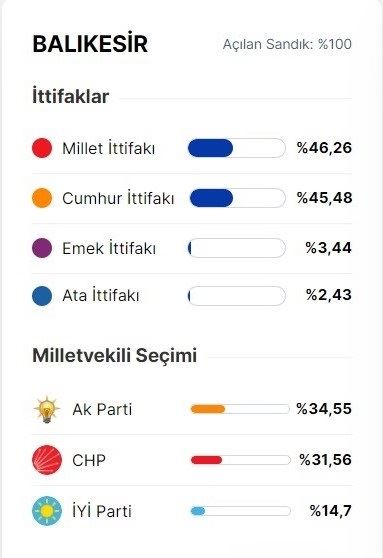This screenshot has width=383, height=558.
Task: Click the CHP red progress bar
Action: [240, 460]
